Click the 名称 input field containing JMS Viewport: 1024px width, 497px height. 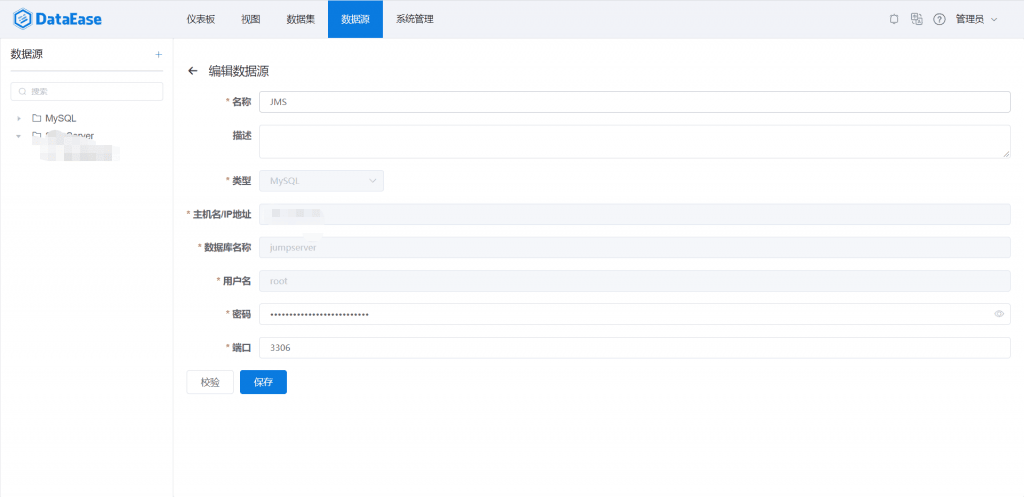635,102
